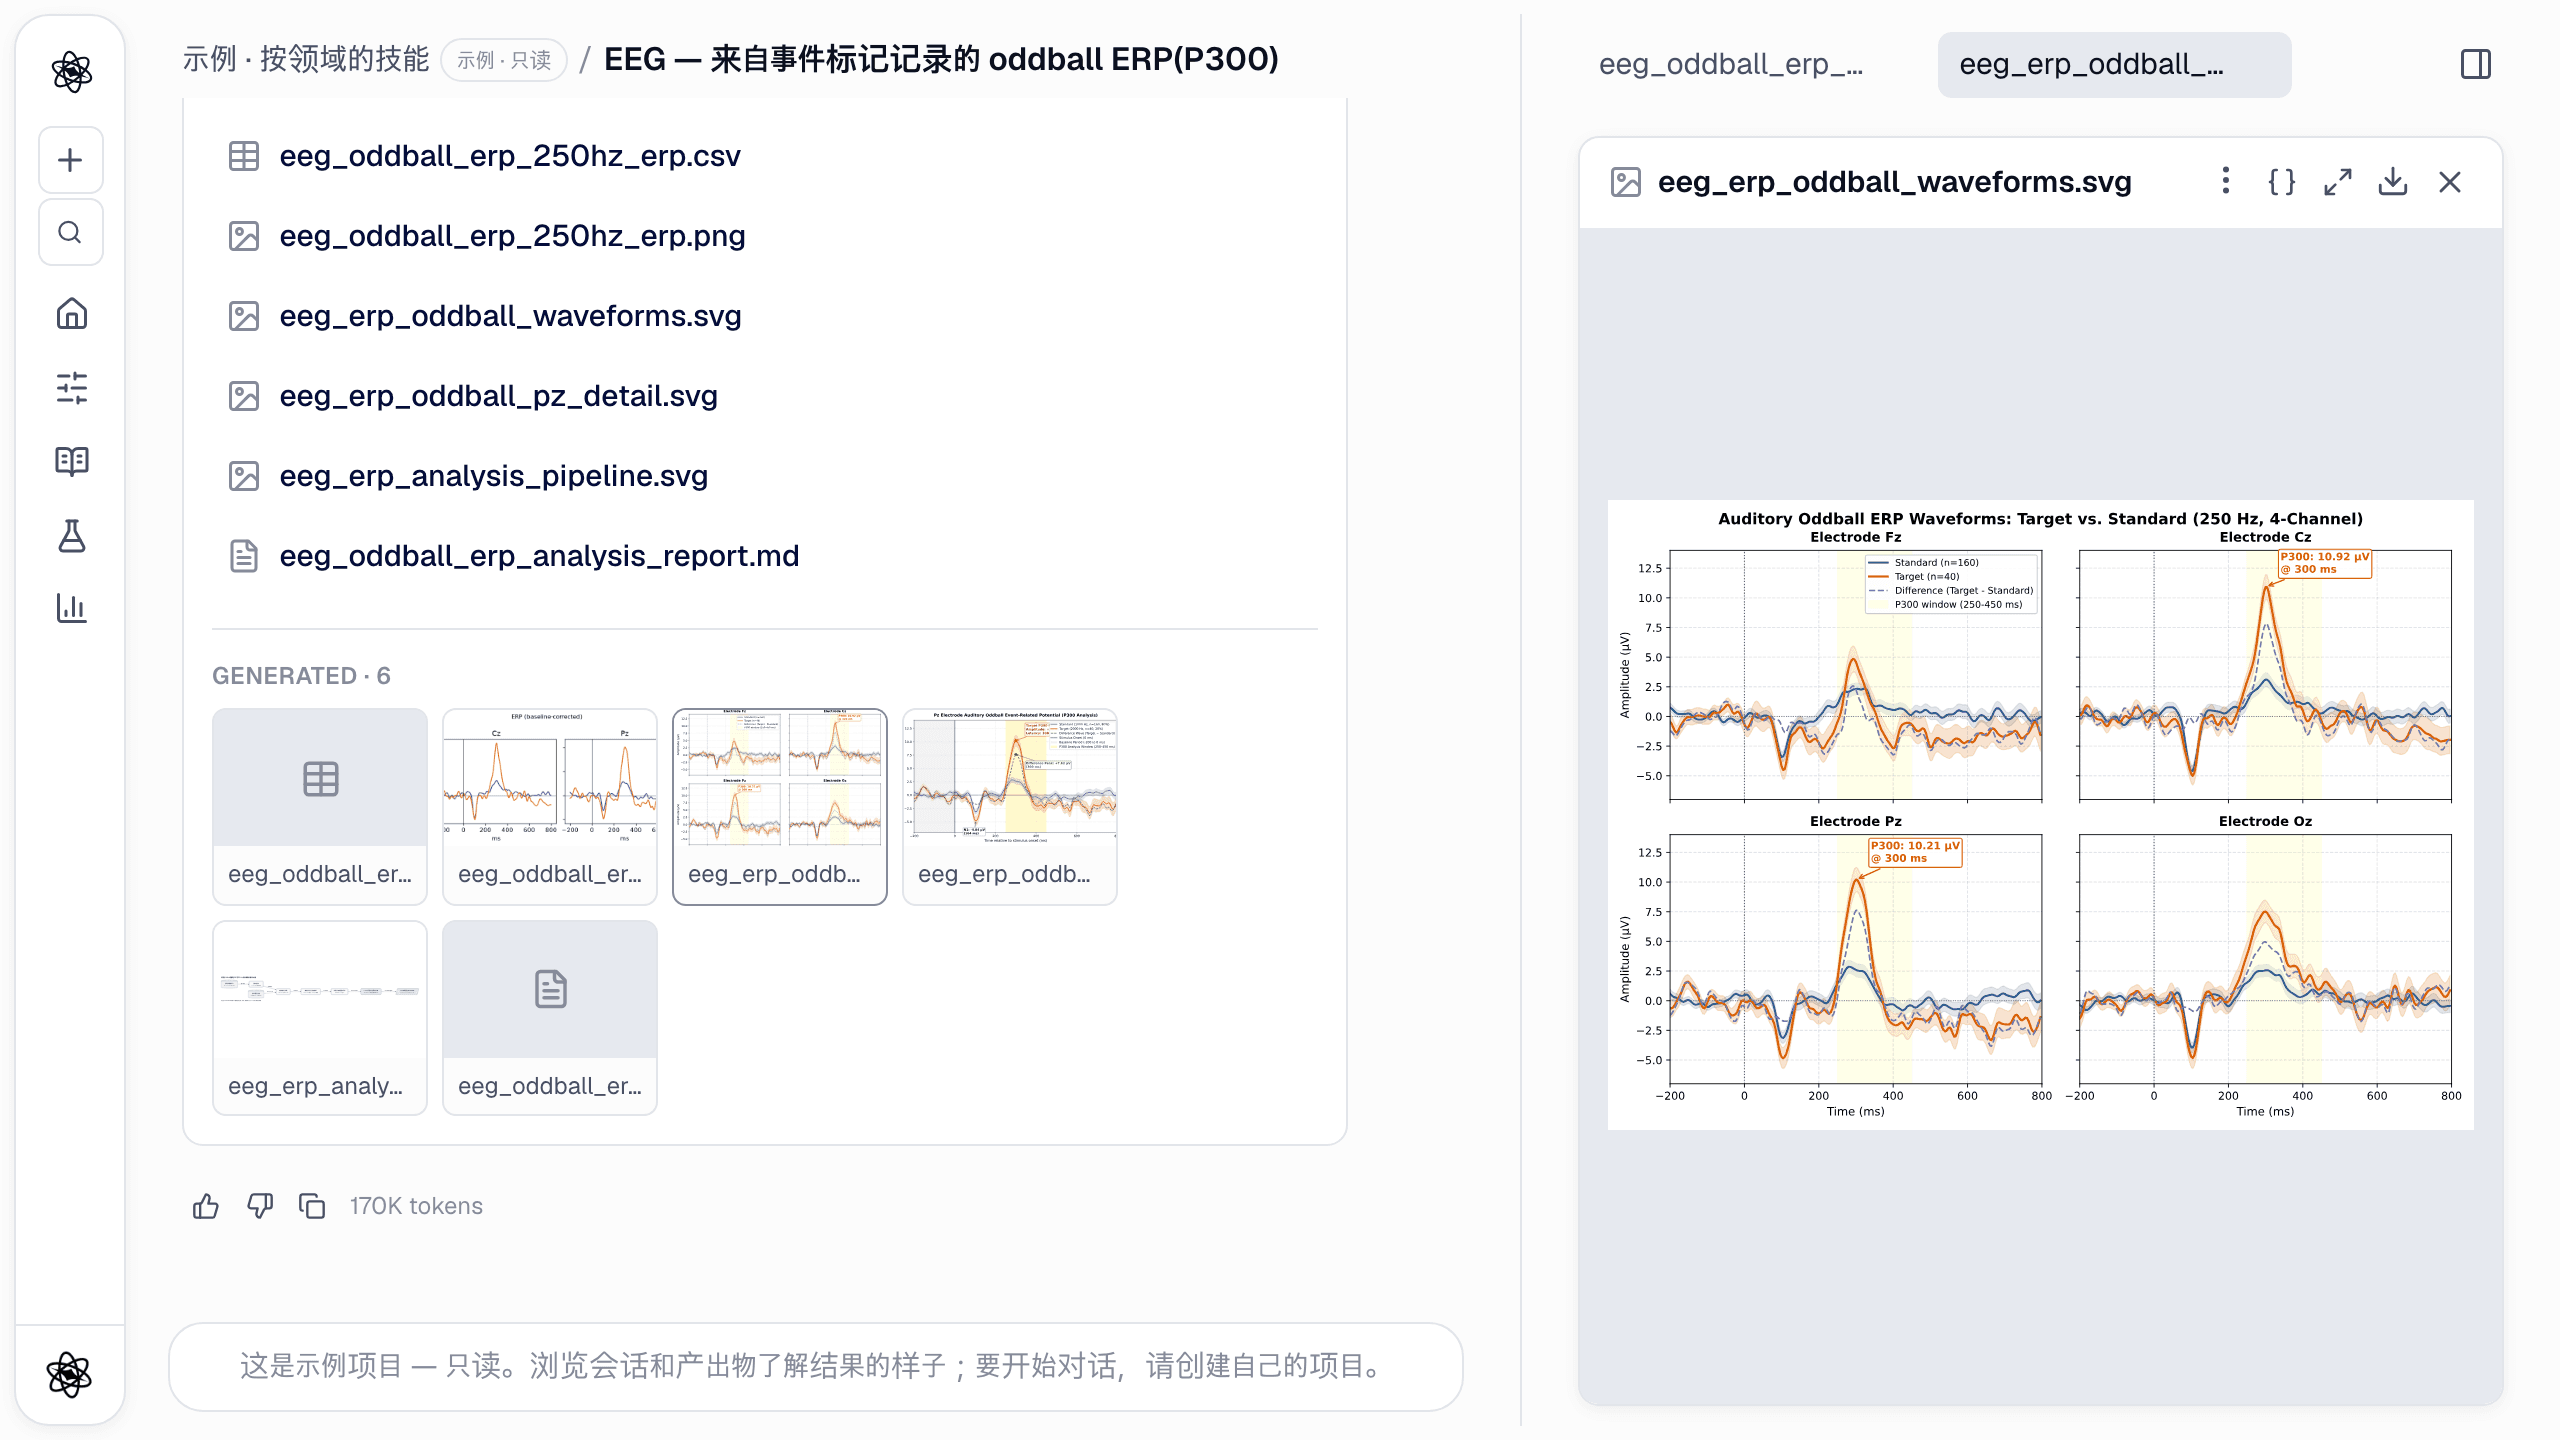Click the app logo at top of sidebar

click(x=71, y=71)
